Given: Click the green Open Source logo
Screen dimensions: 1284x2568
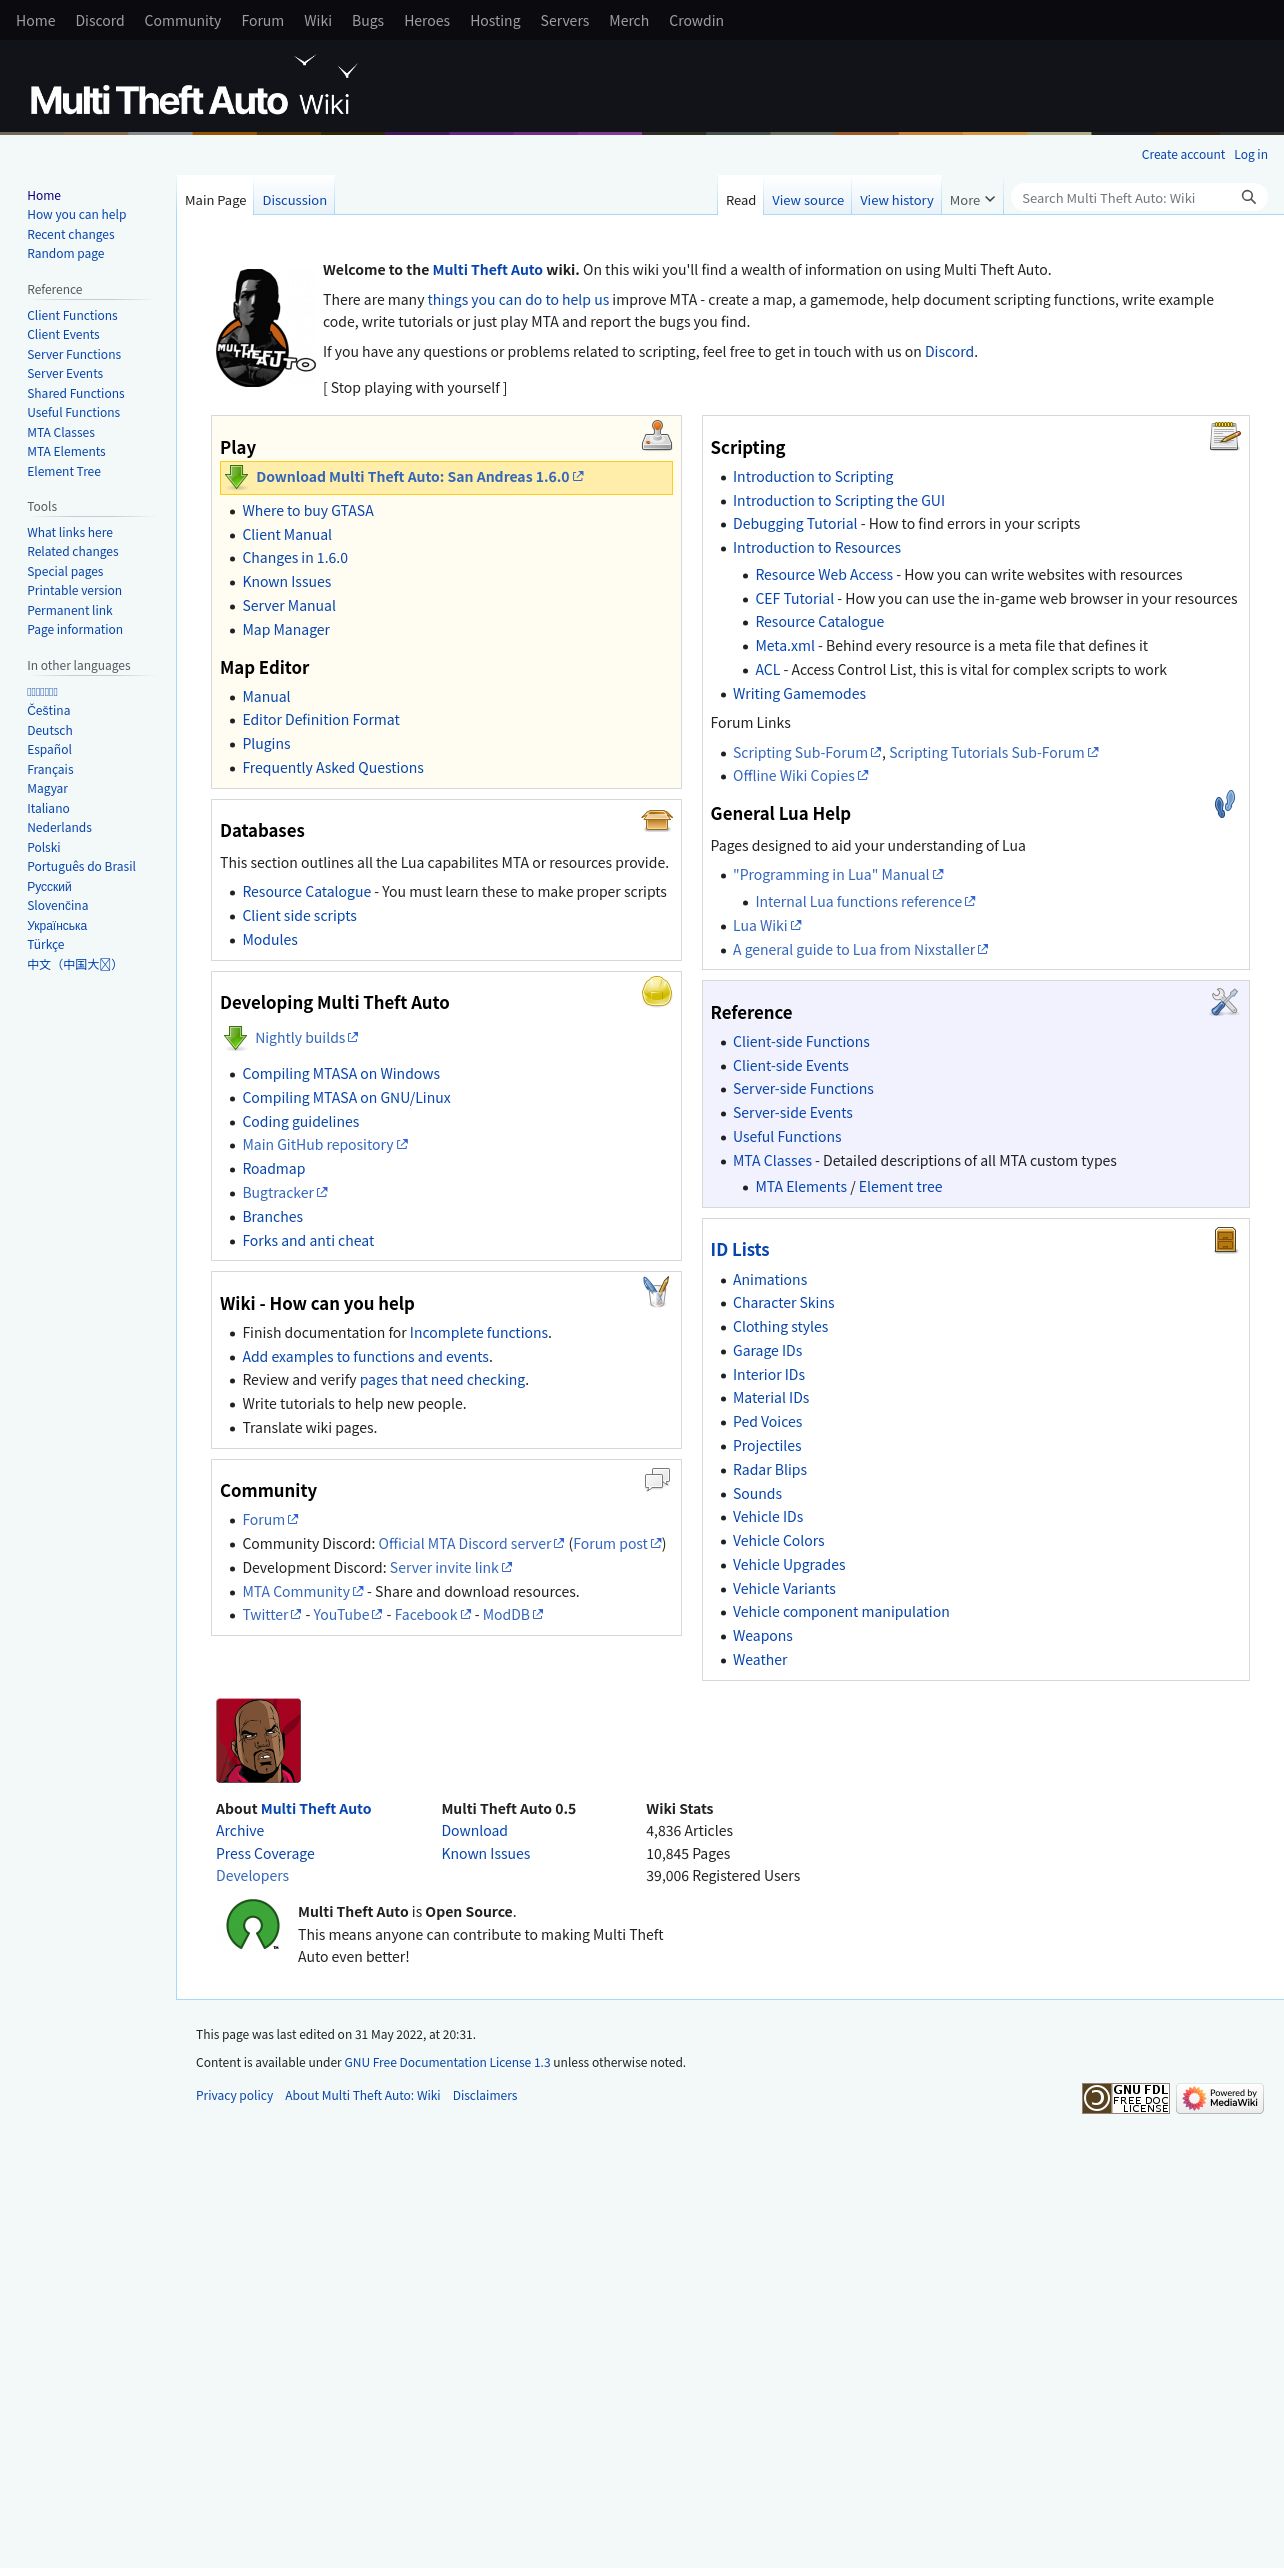Looking at the screenshot, I should pos(253,1924).
